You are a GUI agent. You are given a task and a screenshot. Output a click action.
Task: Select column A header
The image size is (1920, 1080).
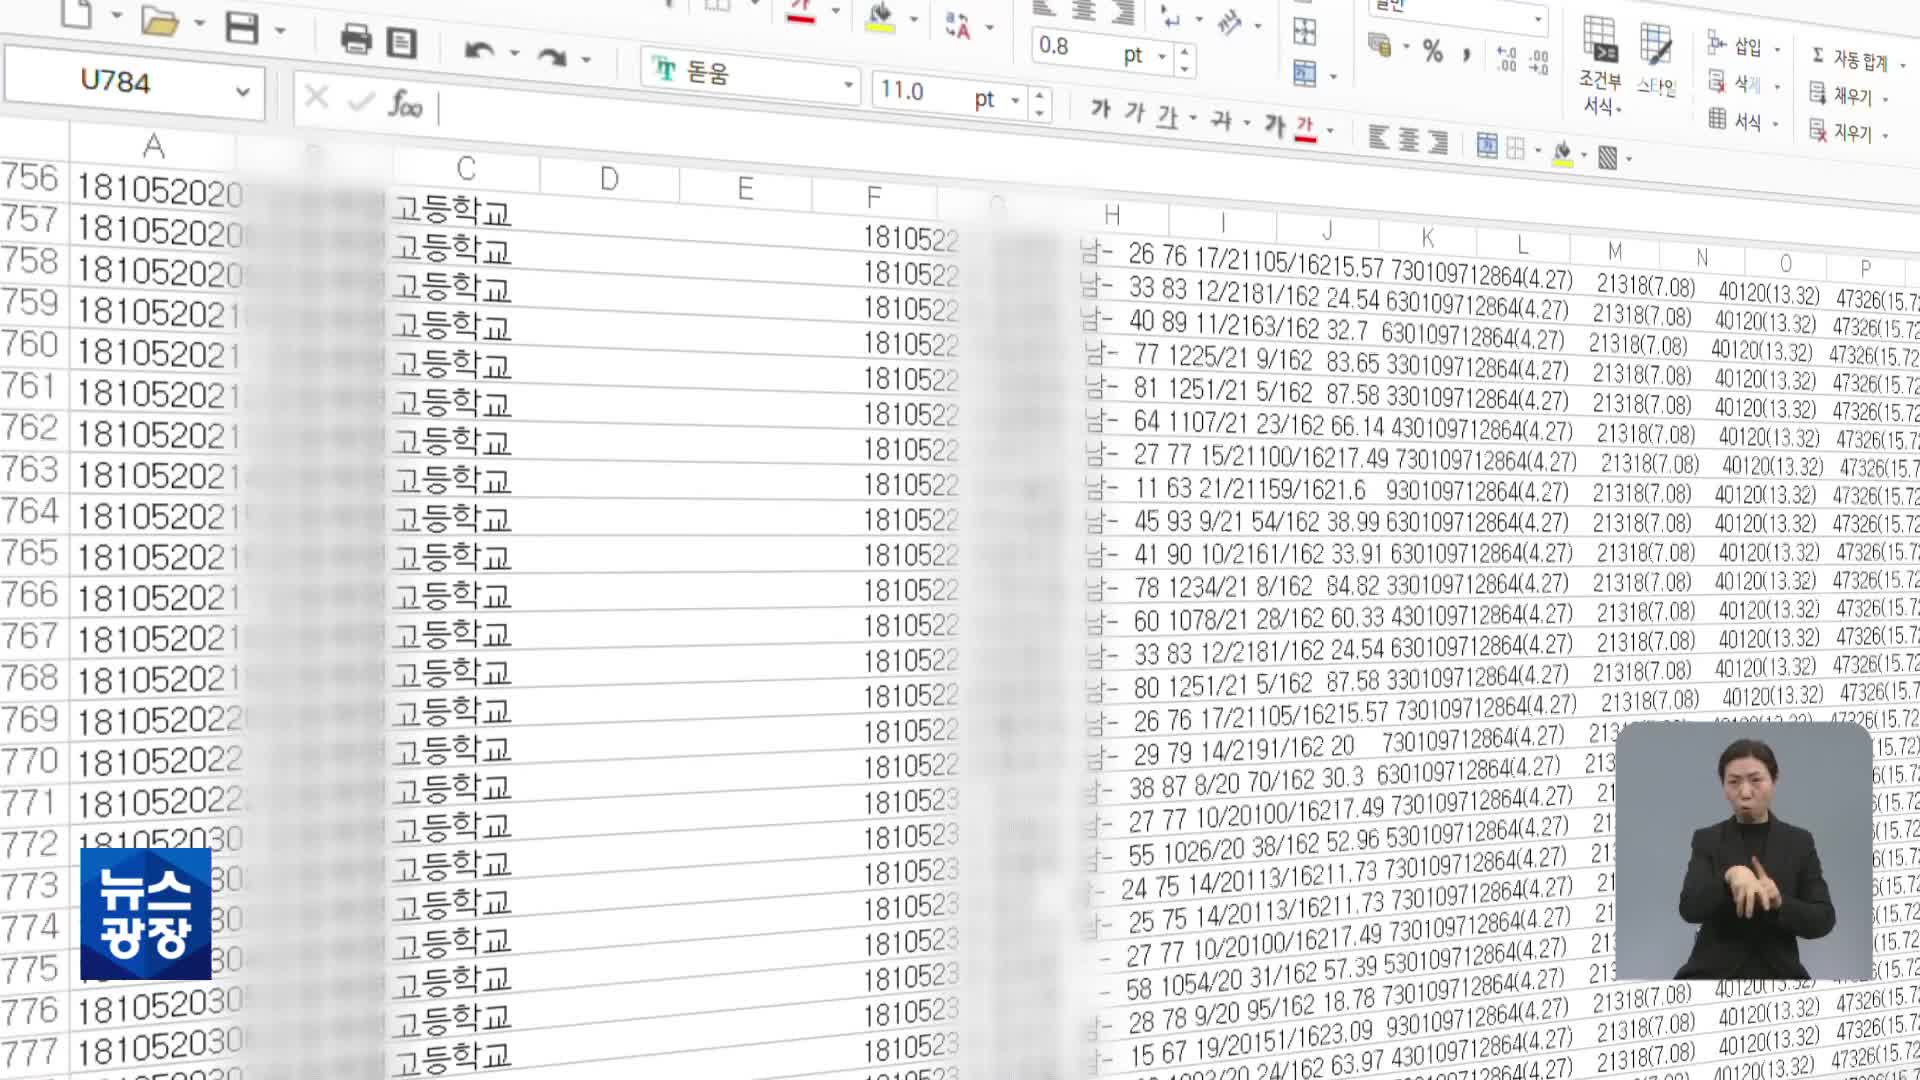[x=153, y=147]
